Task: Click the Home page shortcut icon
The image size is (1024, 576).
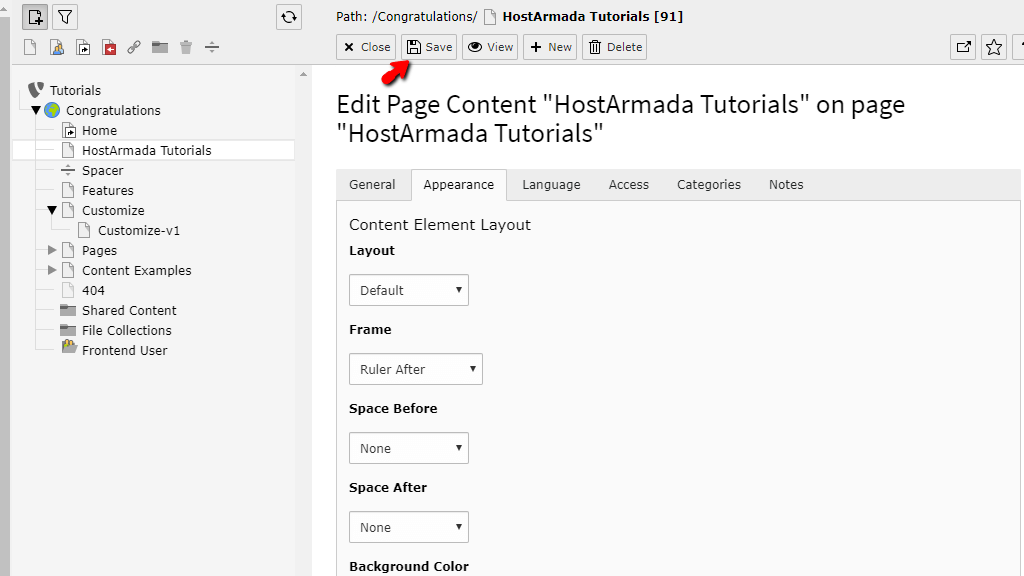Action: pos(69,131)
